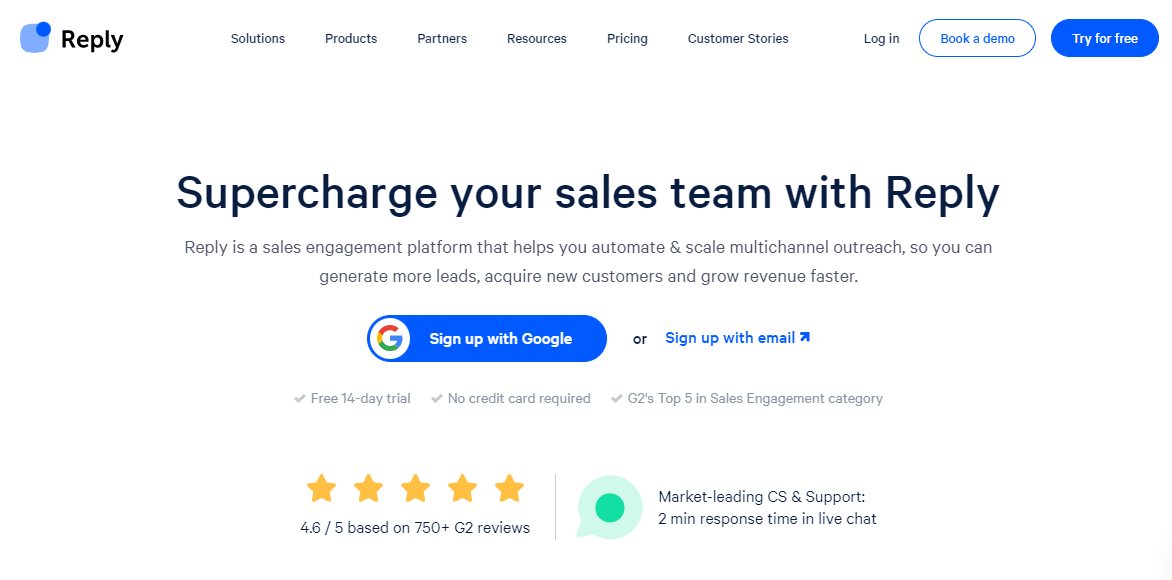Go to the Pricing page
Image resolution: width=1172 pixels, height=580 pixels.
point(627,39)
